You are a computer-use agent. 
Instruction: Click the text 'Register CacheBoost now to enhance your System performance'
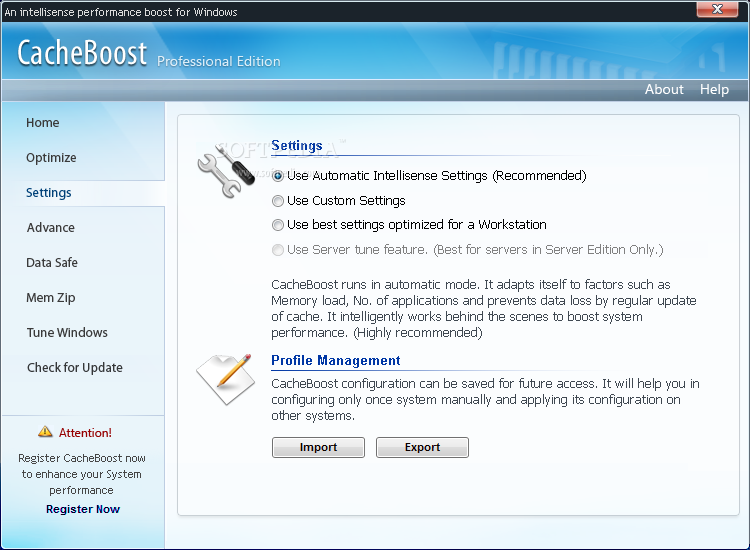(x=82, y=474)
